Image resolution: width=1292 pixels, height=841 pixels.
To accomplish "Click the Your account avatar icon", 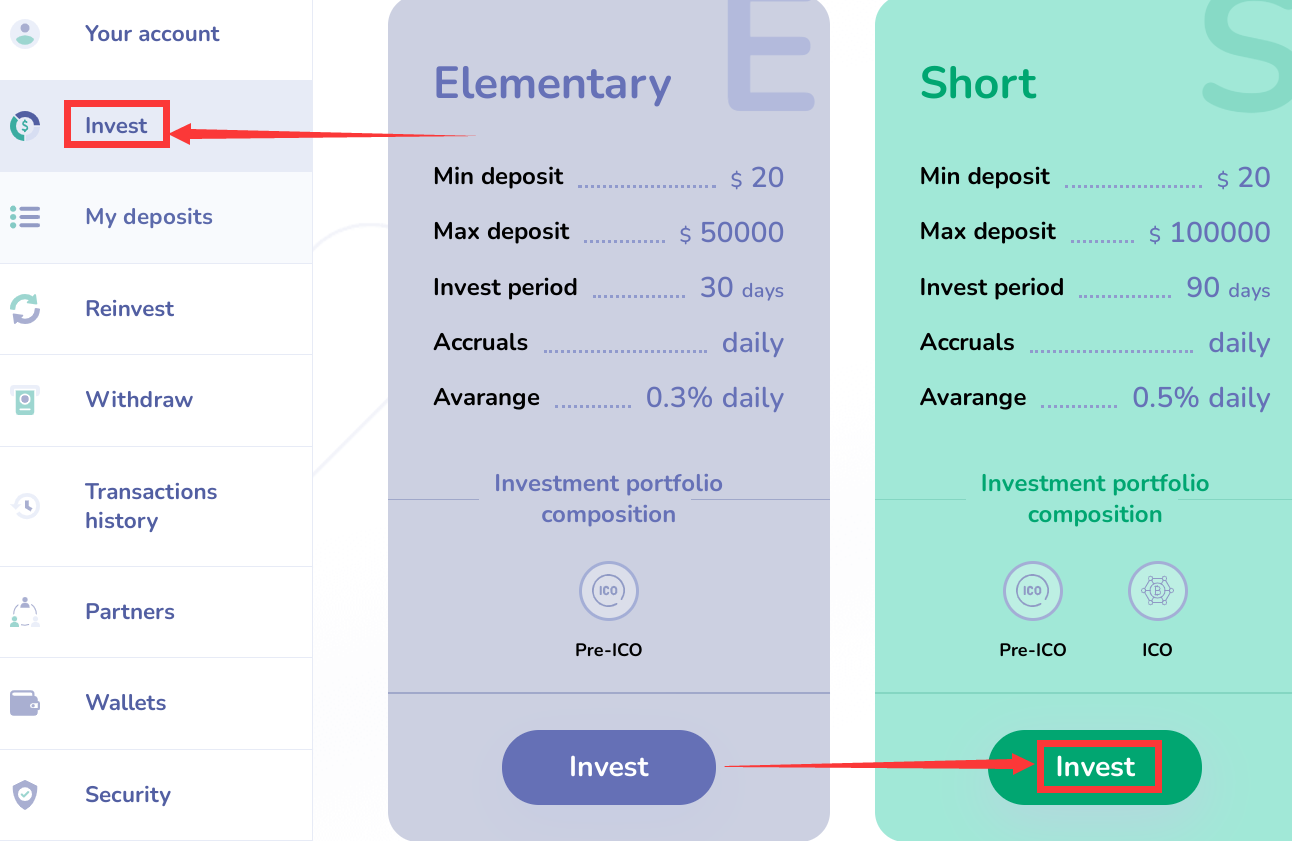I will coord(25,33).
